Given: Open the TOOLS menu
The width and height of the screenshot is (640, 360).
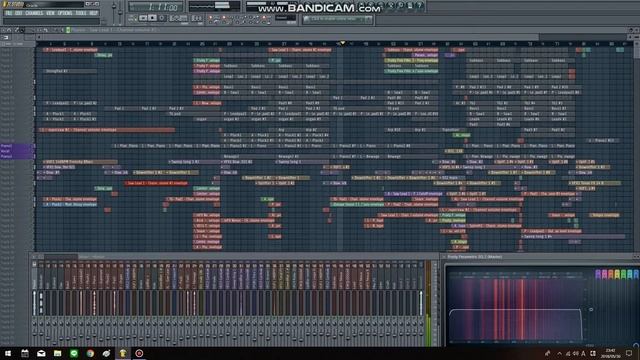Looking at the screenshot, I should pos(81,13).
